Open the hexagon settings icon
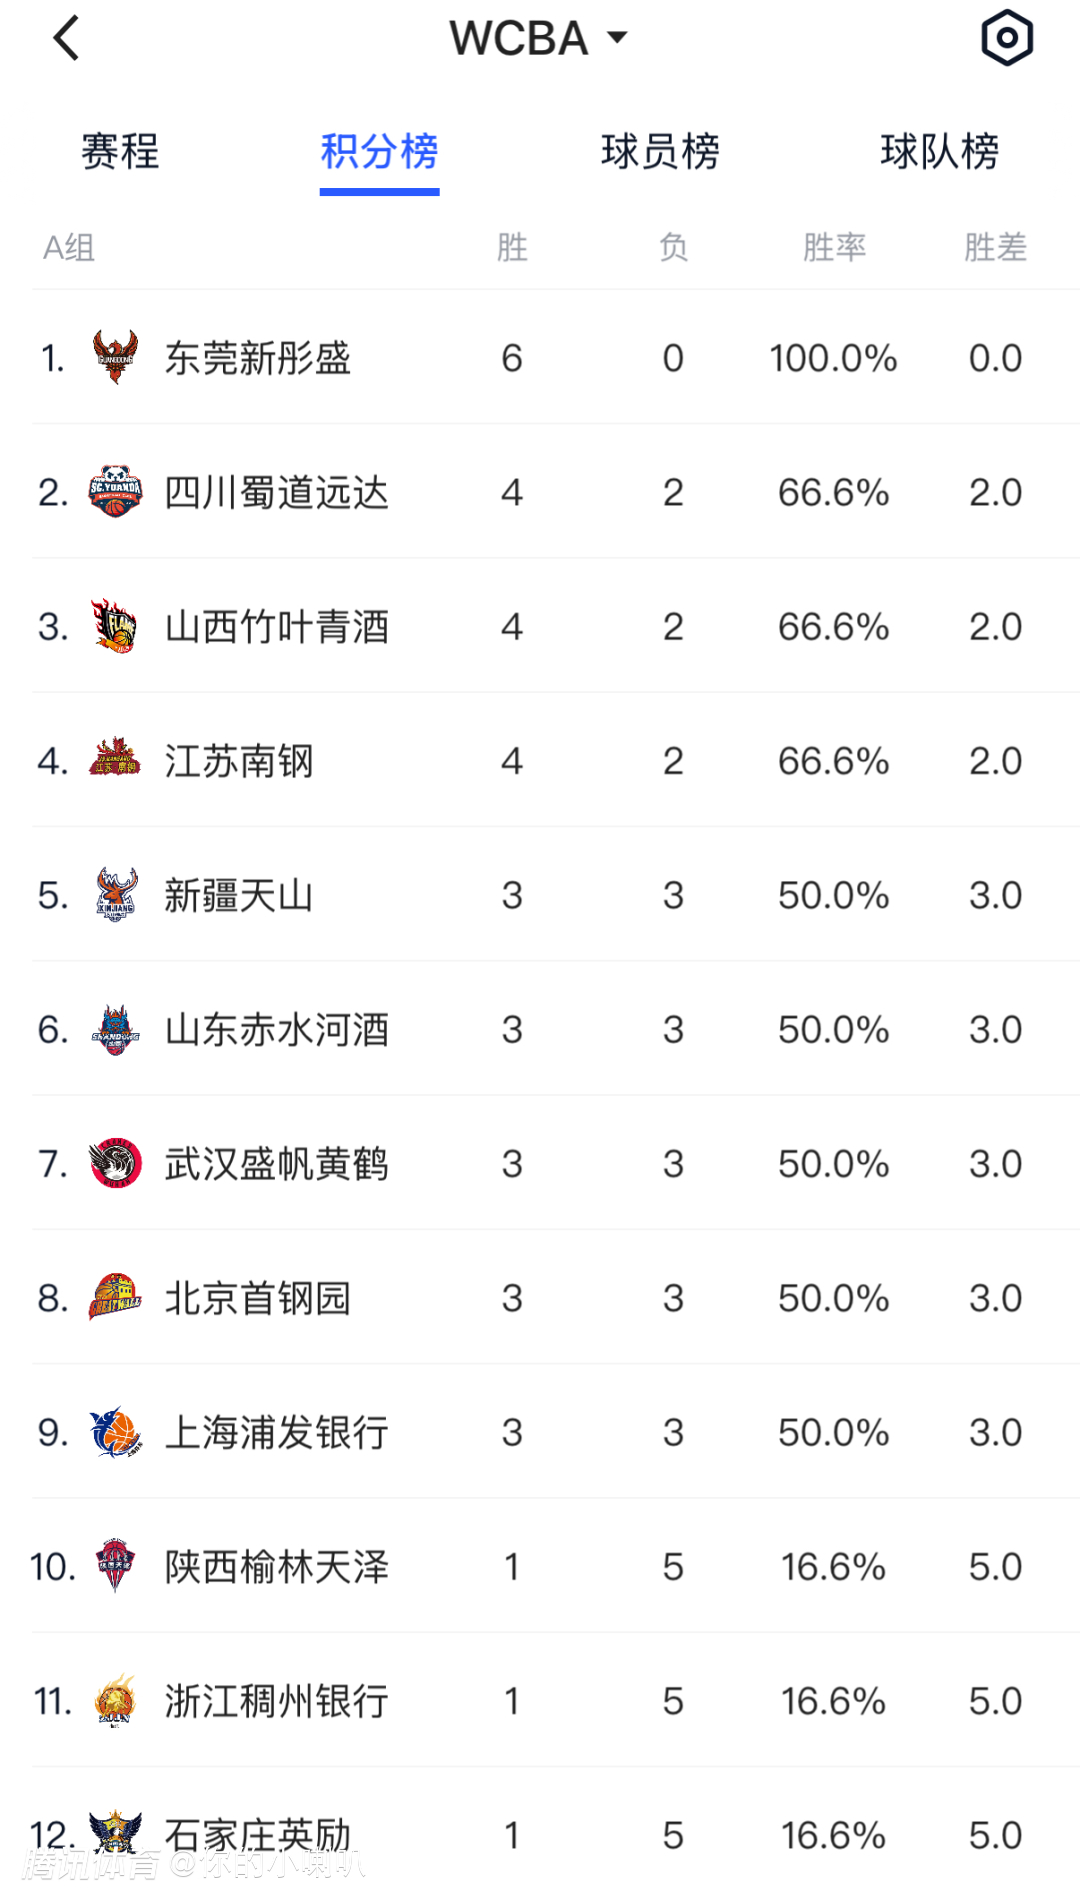Viewport: 1080px width, 1899px height. pos(1006,38)
